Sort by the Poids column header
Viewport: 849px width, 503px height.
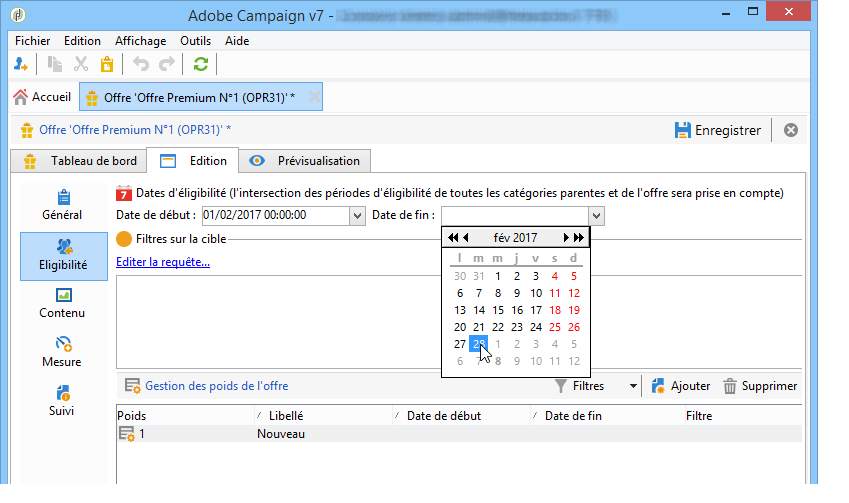(x=185, y=416)
